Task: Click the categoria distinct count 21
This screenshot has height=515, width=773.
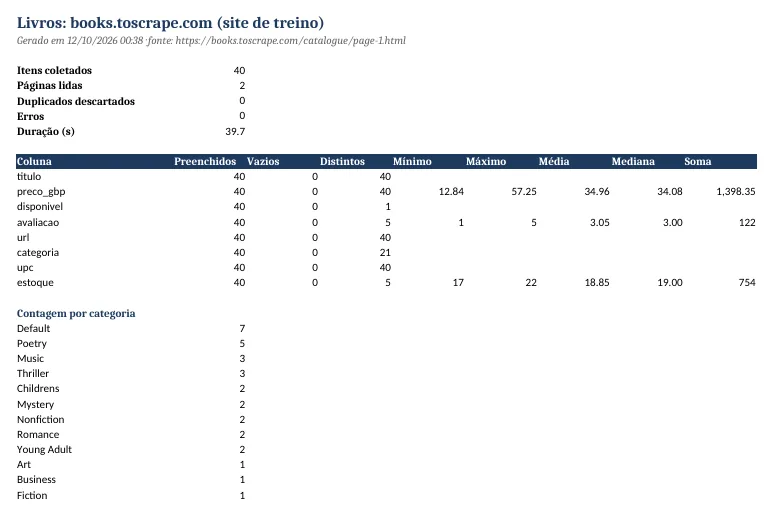Action: [385, 252]
